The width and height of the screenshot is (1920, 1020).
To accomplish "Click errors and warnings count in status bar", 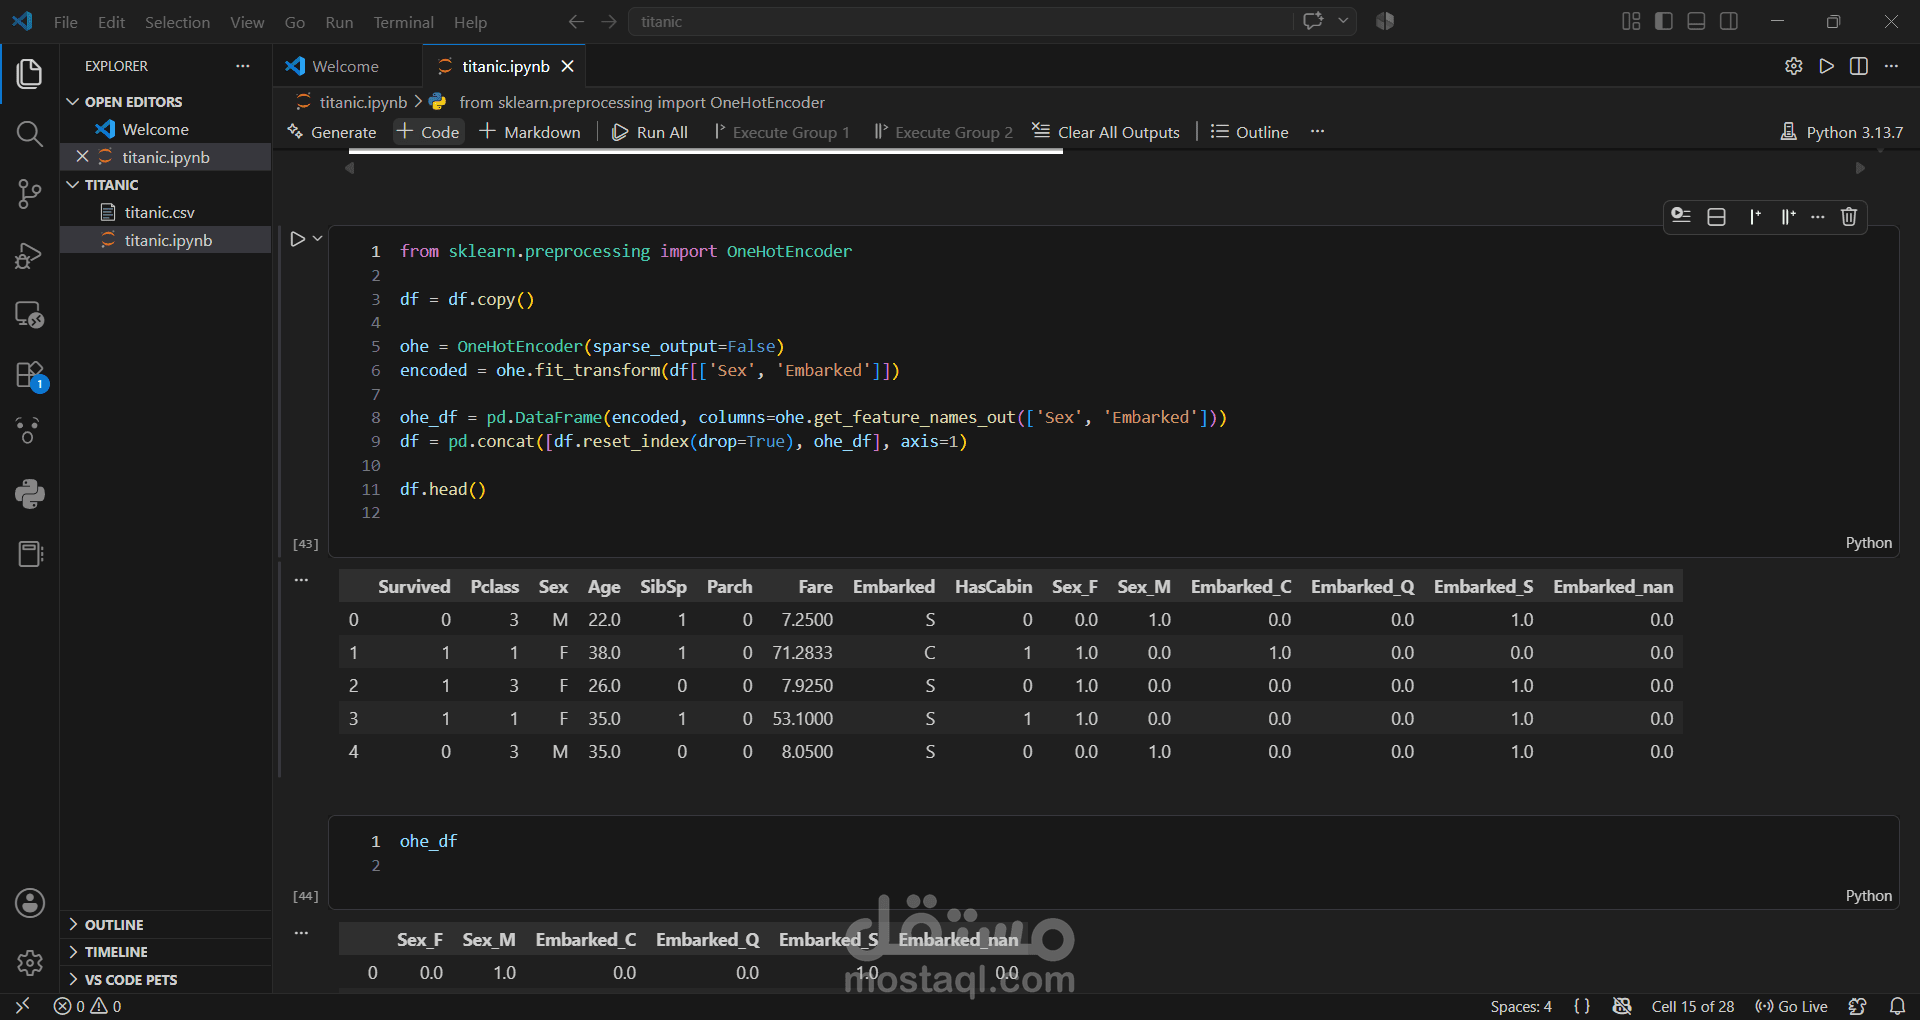I will [x=88, y=1006].
